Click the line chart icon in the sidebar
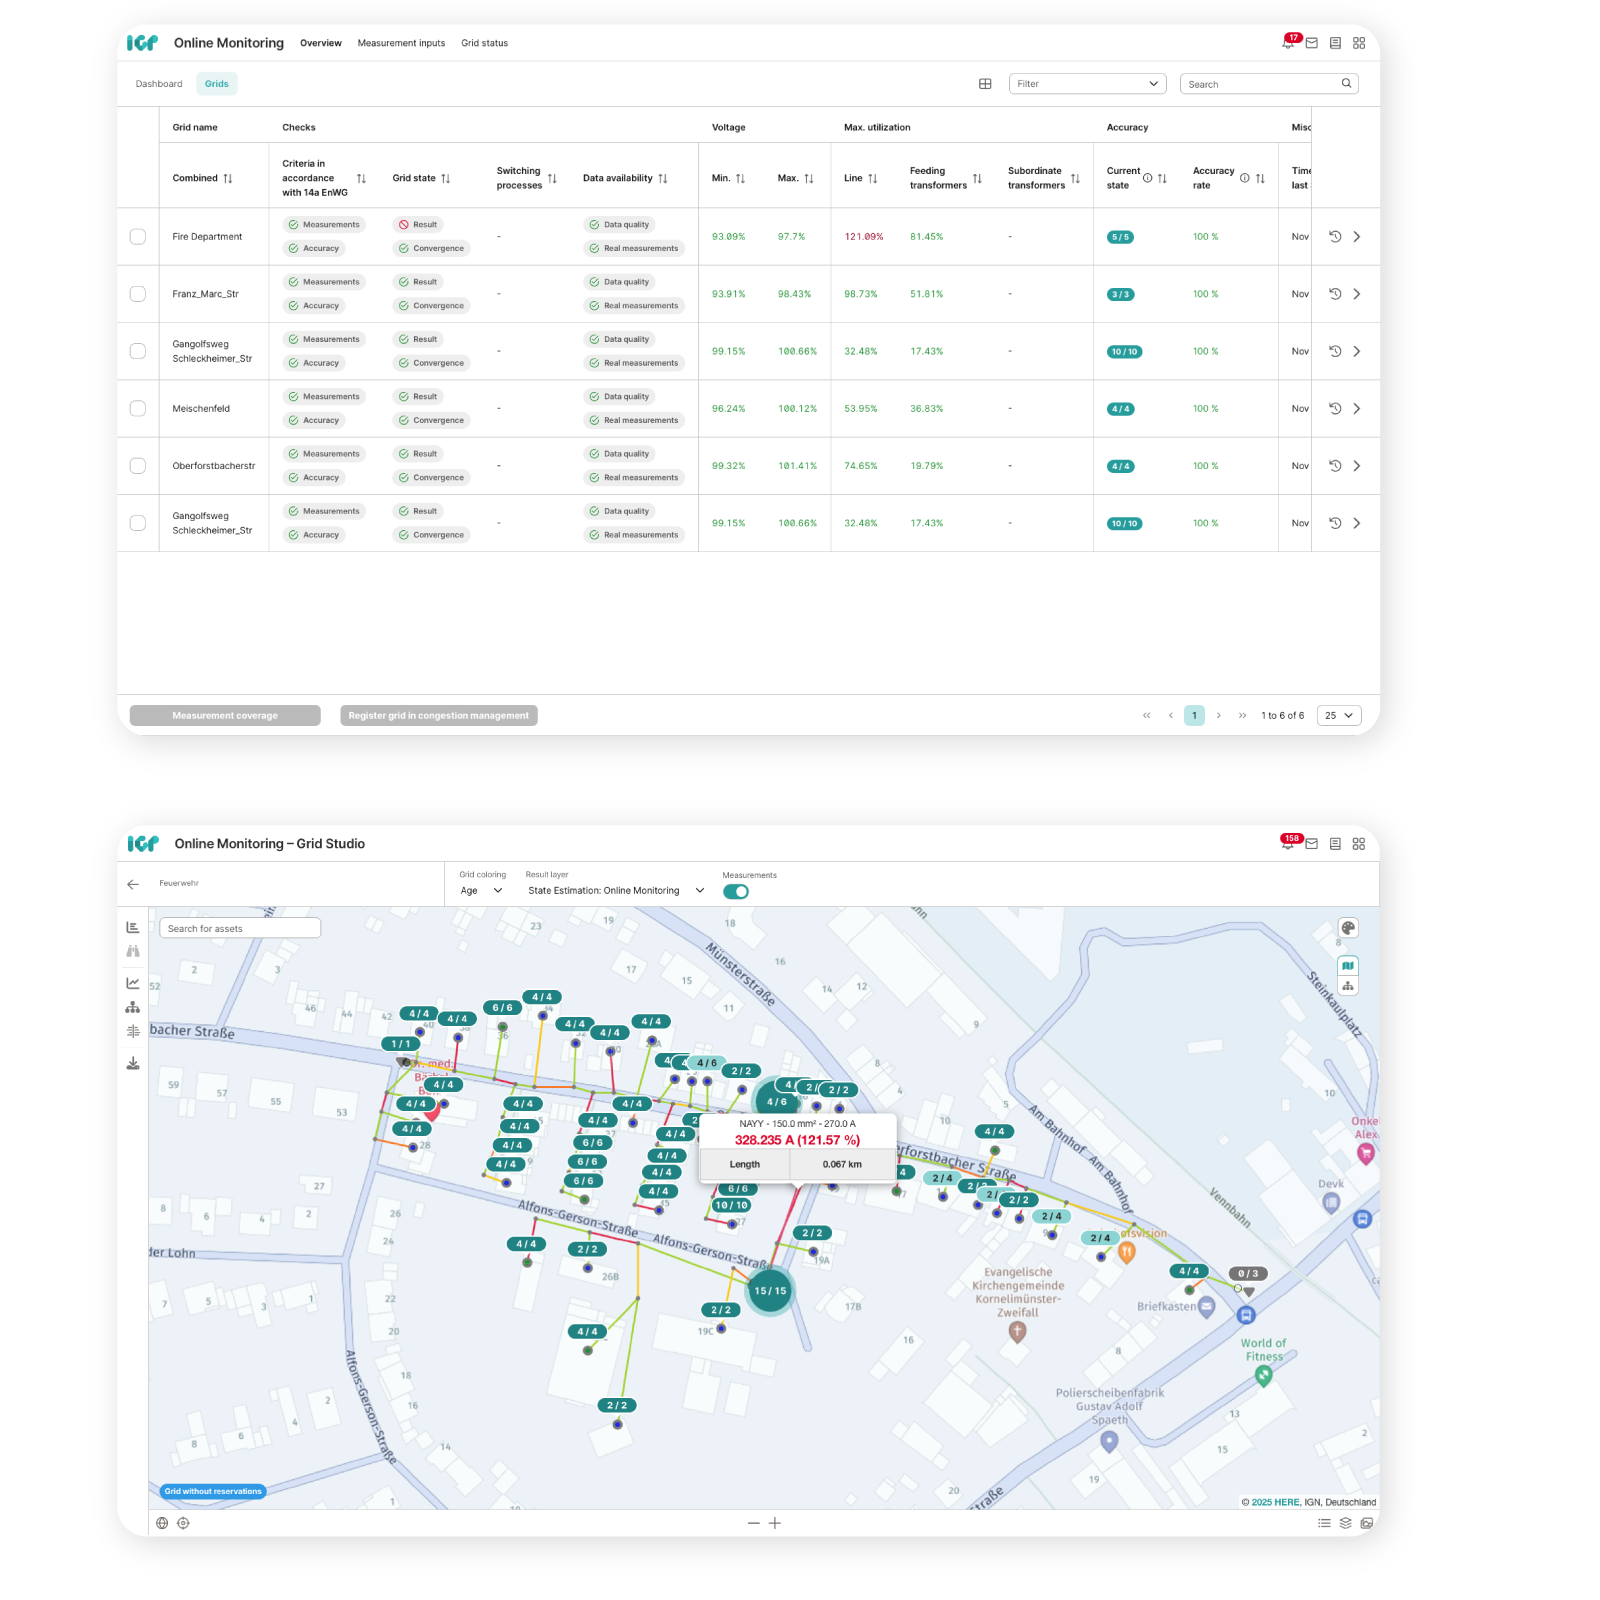This screenshot has height=1600, width=1600. point(133,983)
